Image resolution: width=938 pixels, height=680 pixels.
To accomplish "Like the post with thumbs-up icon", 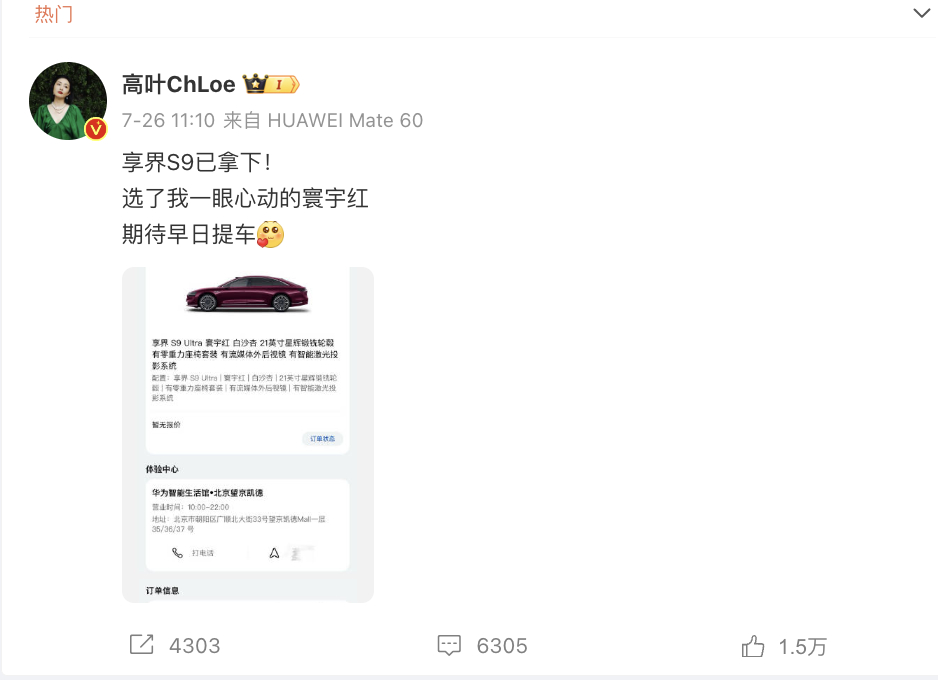I will click(x=753, y=646).
